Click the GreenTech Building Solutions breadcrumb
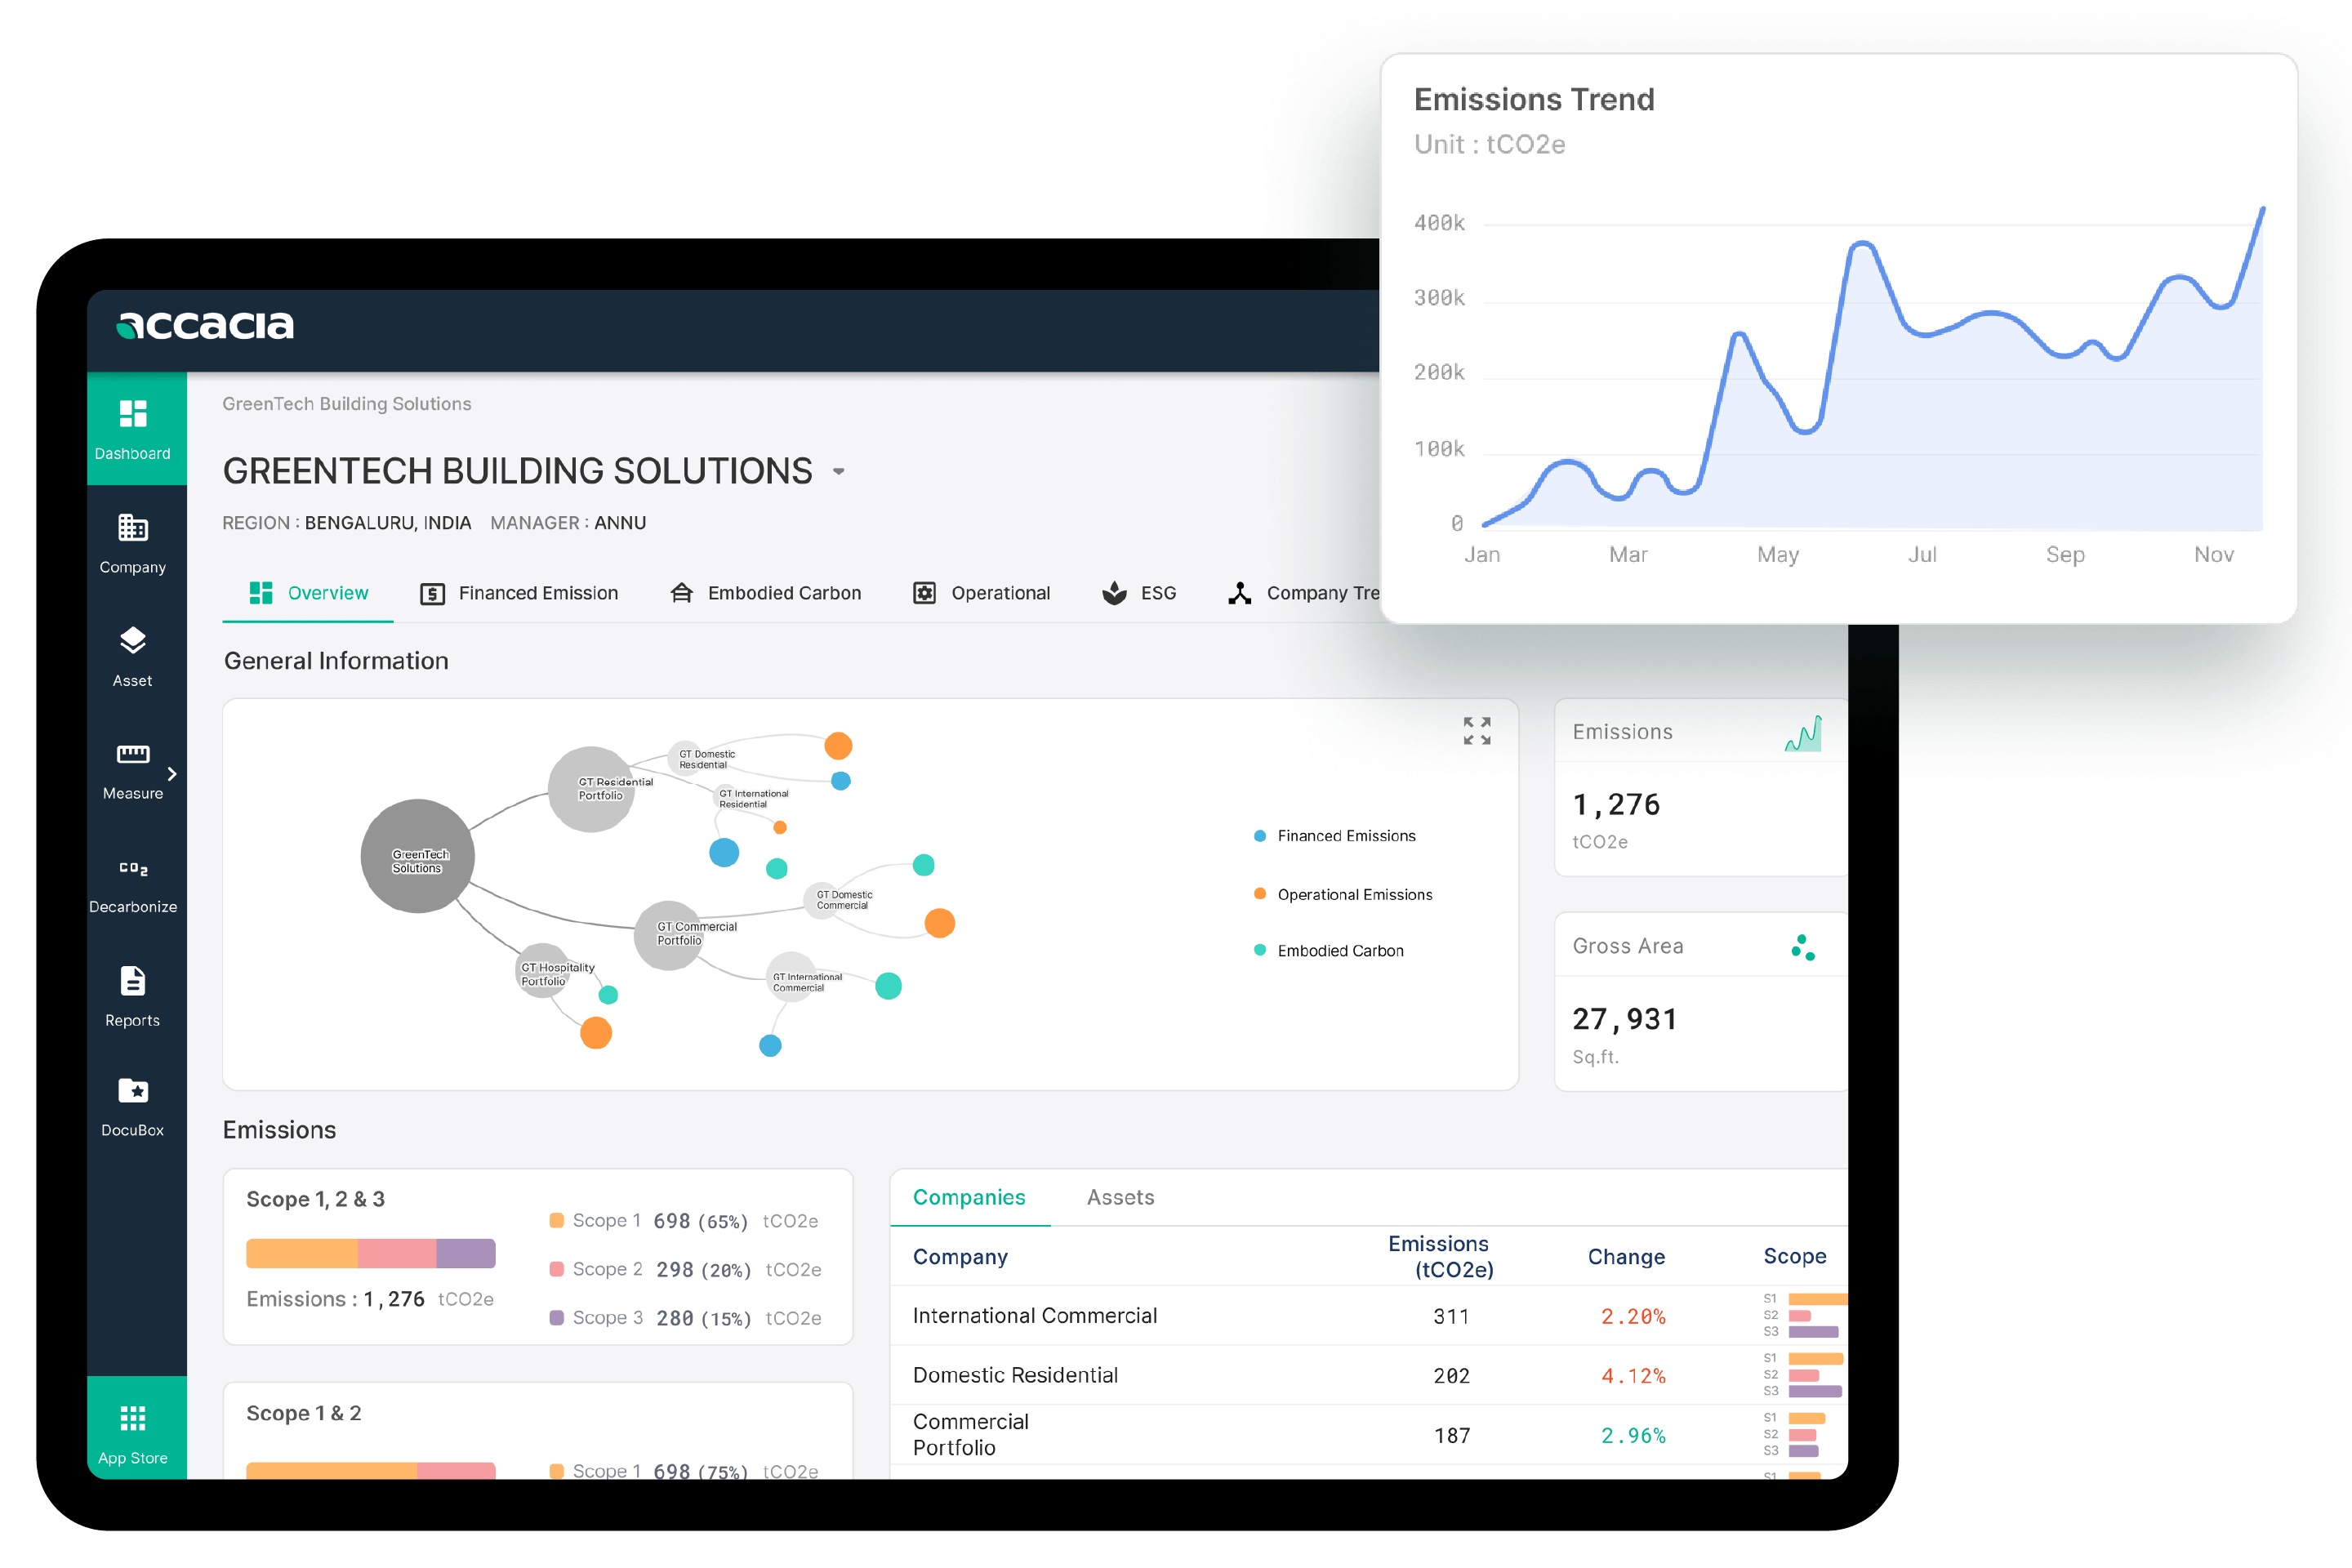The height and width of the screenshot is (1568, 2352). tap(346, 404)
